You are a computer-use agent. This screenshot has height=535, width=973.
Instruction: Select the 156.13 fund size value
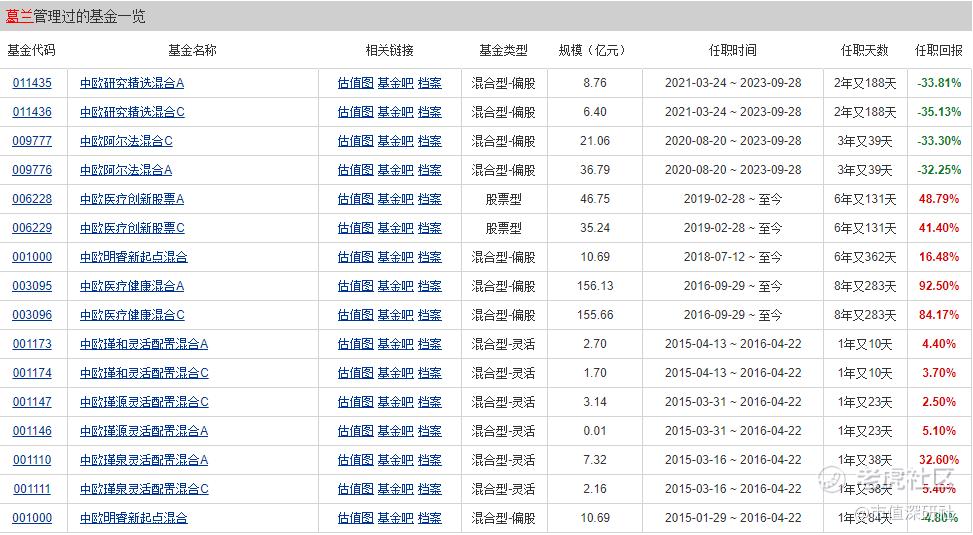click(x=595, y=286)
